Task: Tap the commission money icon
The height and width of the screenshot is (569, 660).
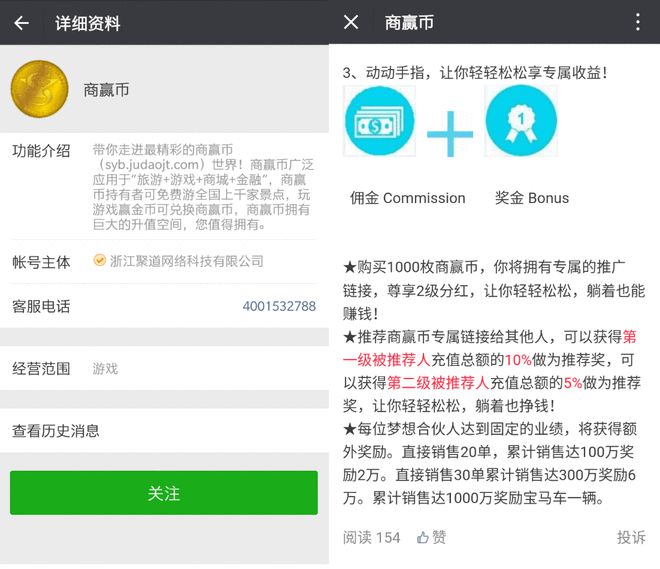Action: point(380,121)
